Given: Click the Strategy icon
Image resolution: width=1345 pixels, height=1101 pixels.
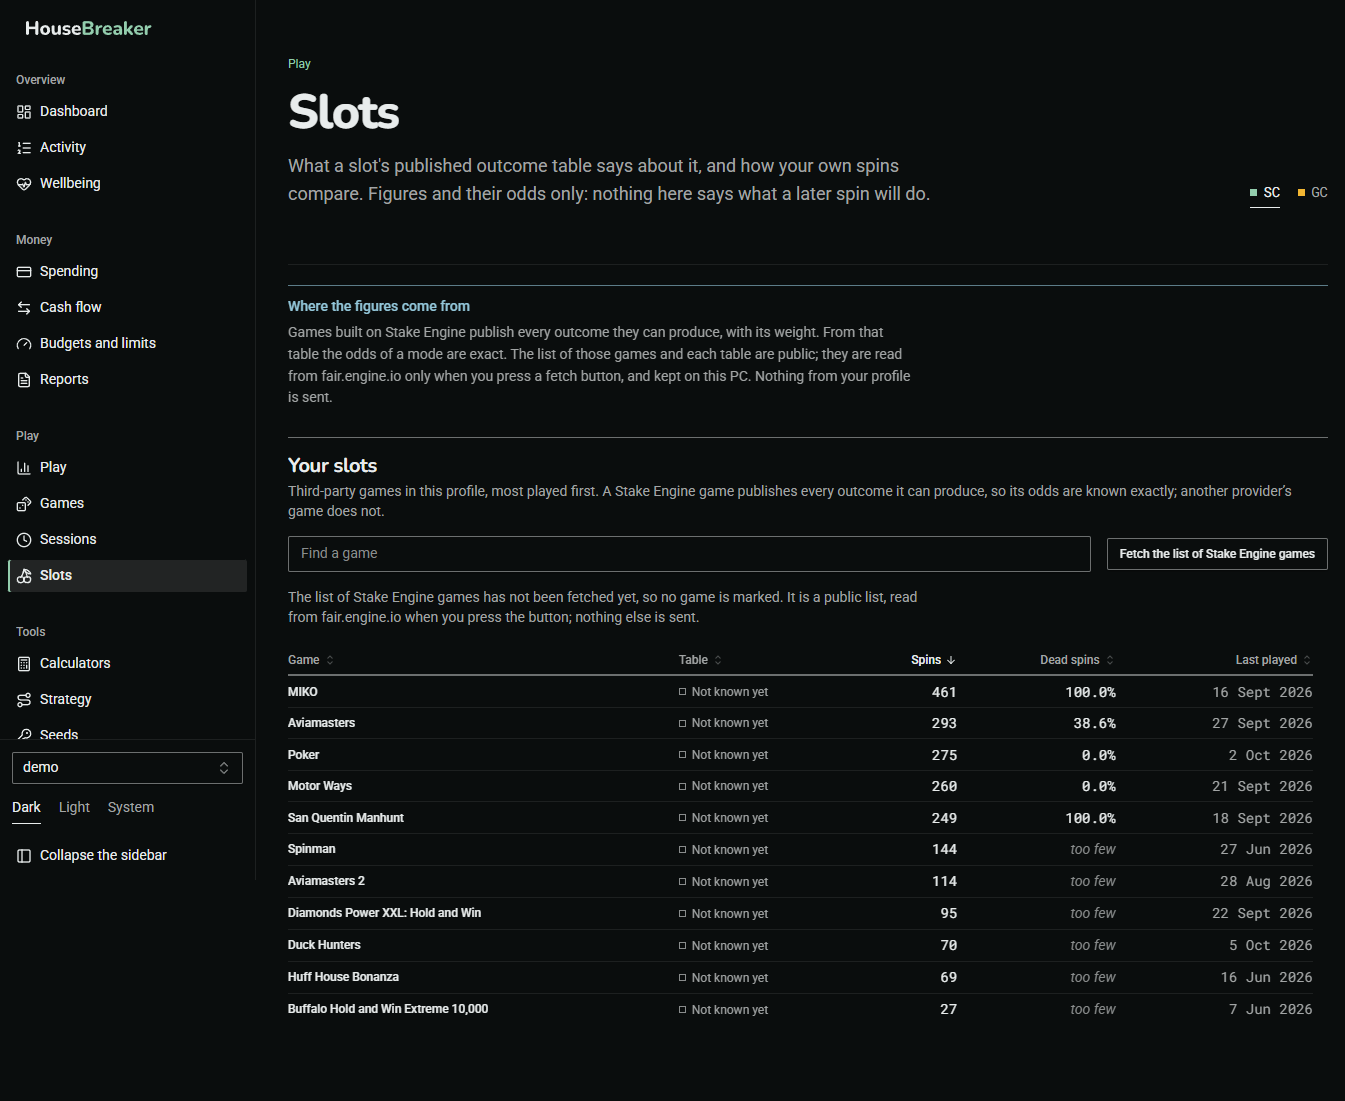Looking at the screenshot, I should 24,700.
